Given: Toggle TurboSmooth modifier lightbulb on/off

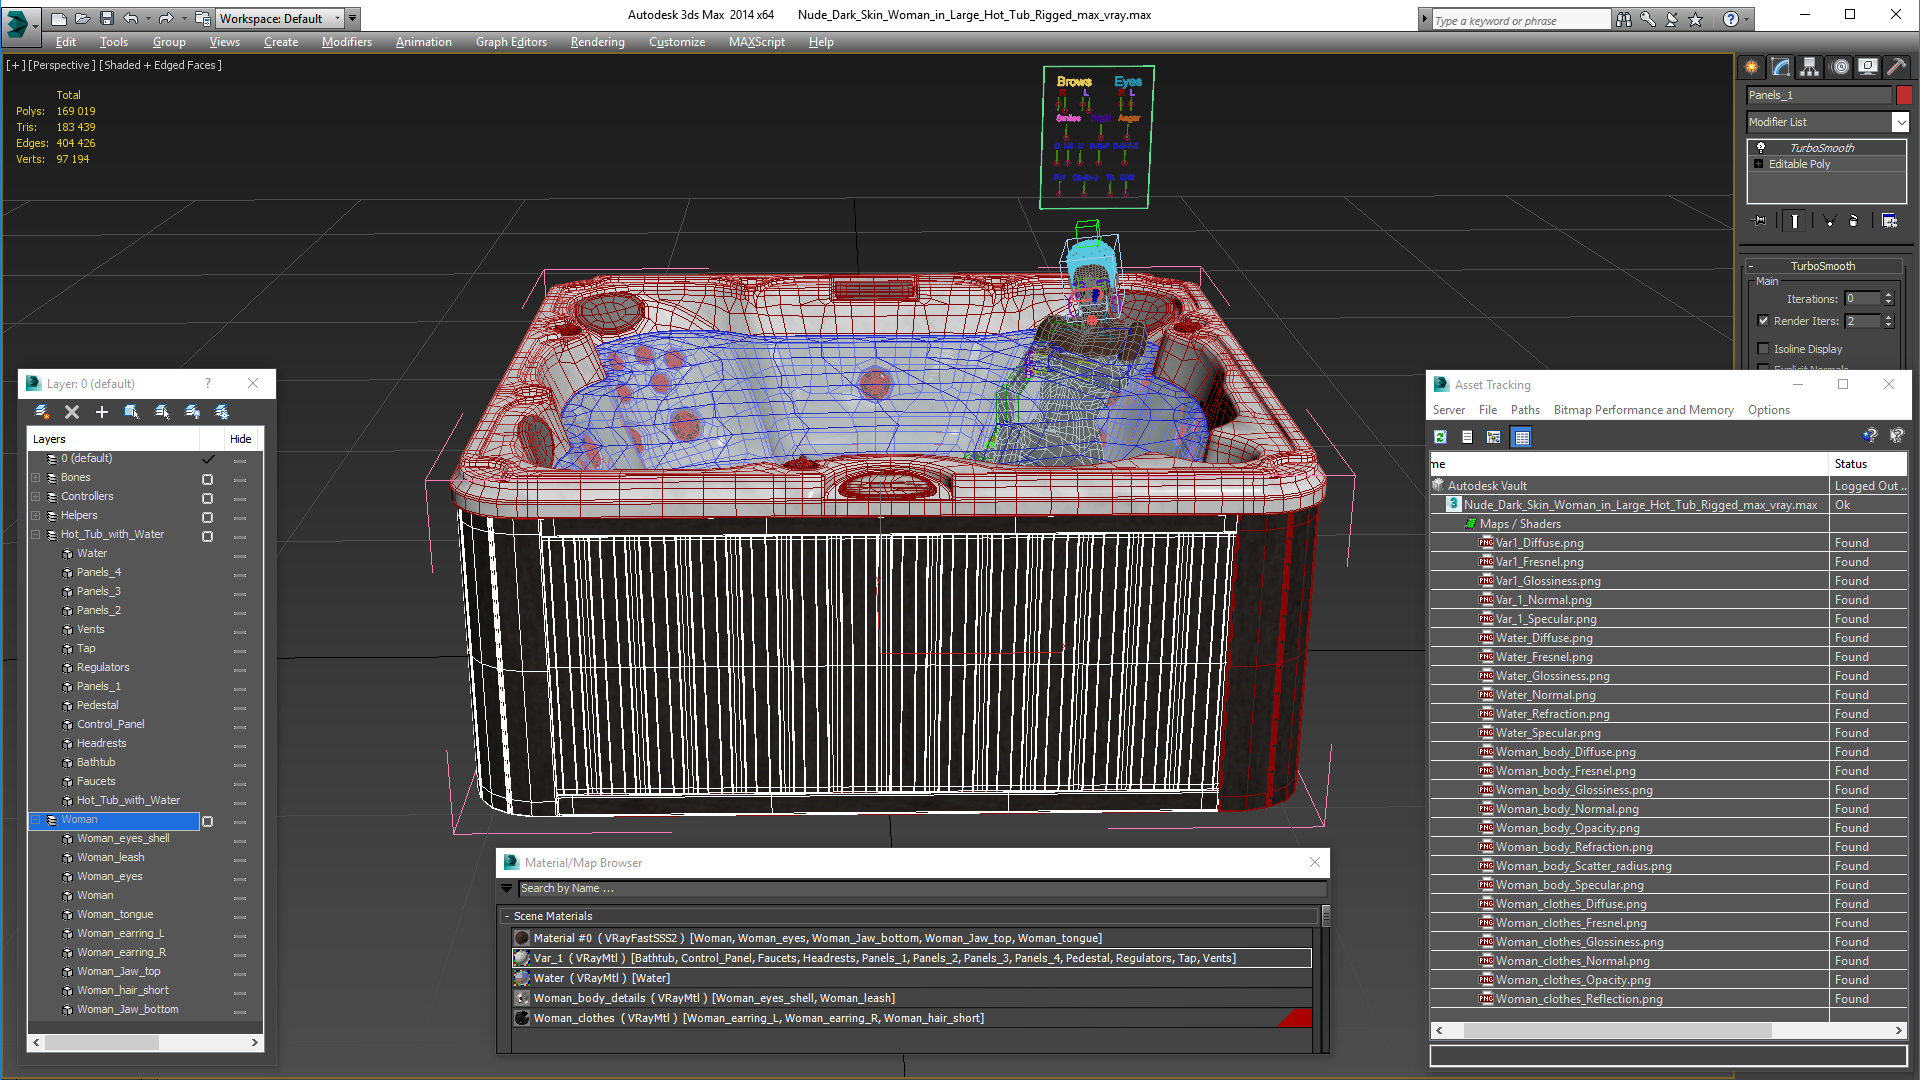Looking at the screenshot, I should coord(1761,147).
